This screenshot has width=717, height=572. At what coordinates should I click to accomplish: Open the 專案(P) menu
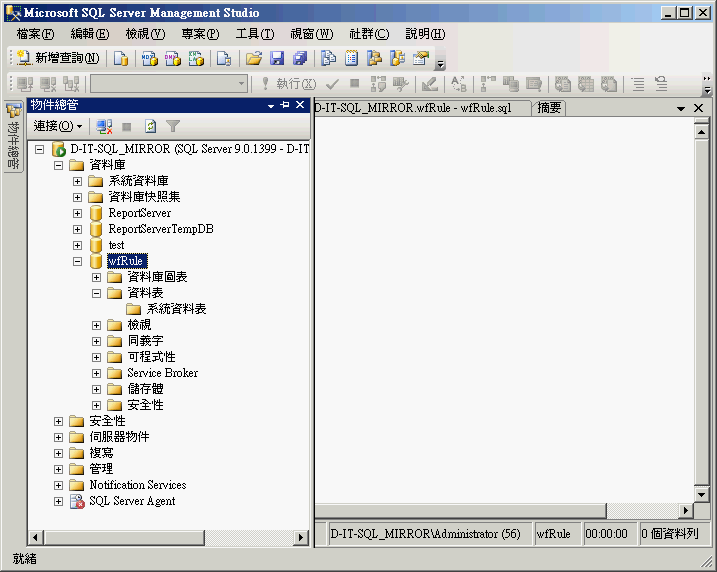[x=200, y=34]
